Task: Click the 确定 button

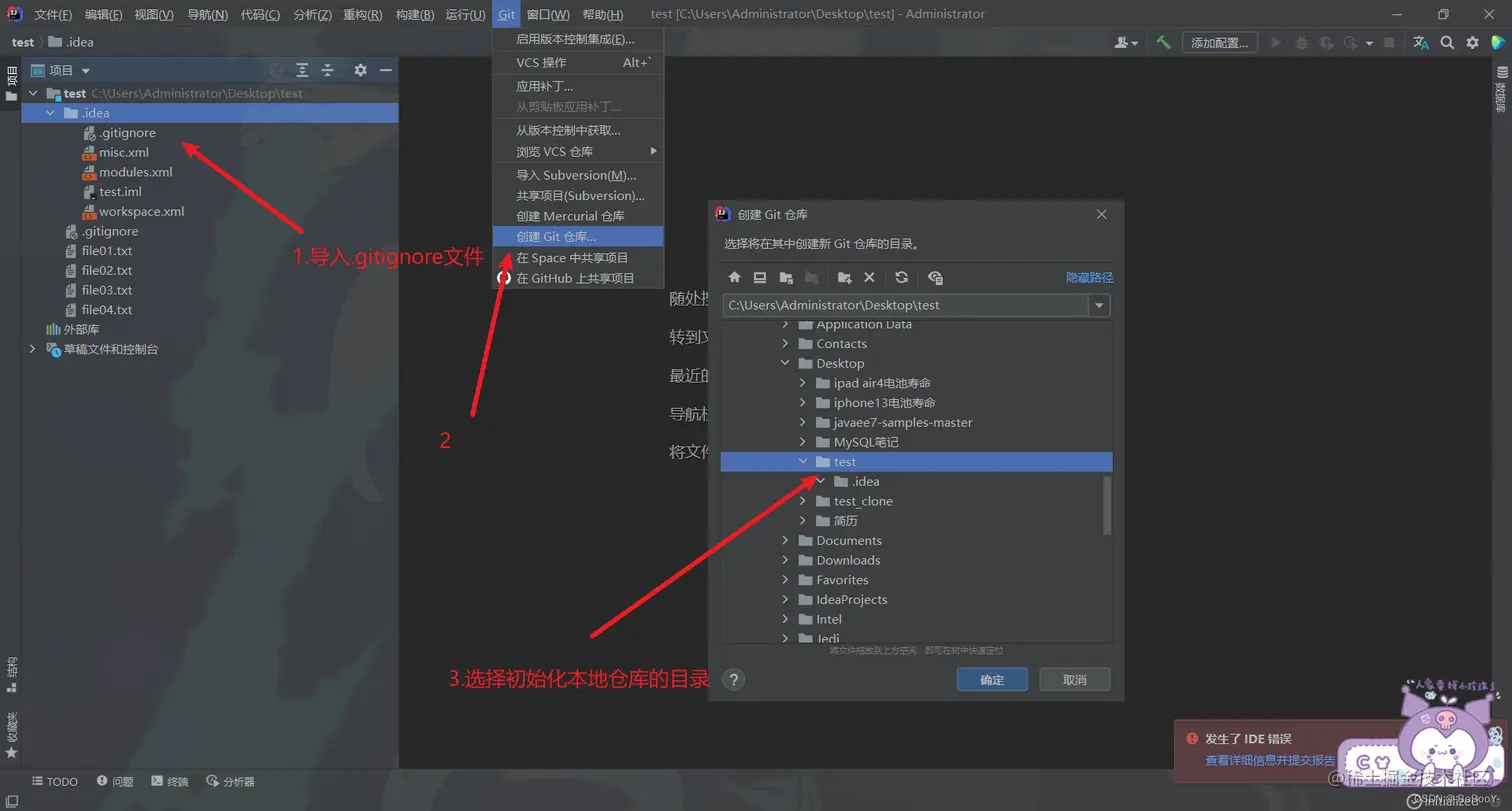Action: pos(992,680)
